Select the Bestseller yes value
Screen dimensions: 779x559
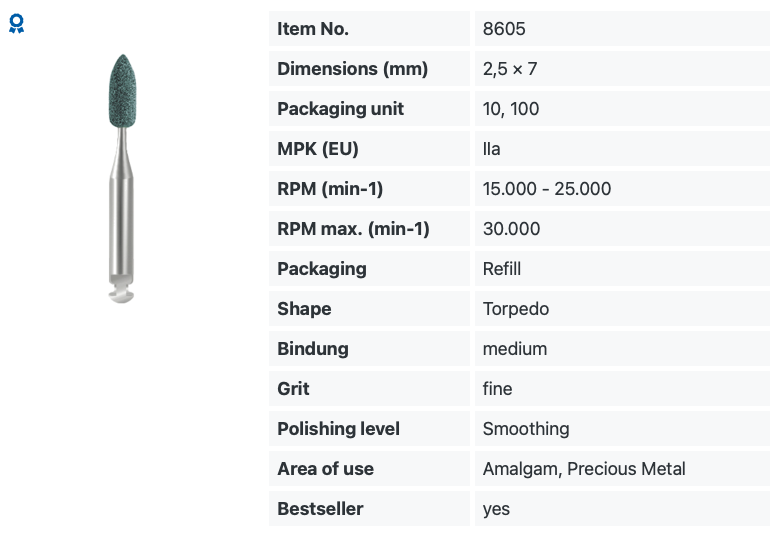(x=496, y=509)
